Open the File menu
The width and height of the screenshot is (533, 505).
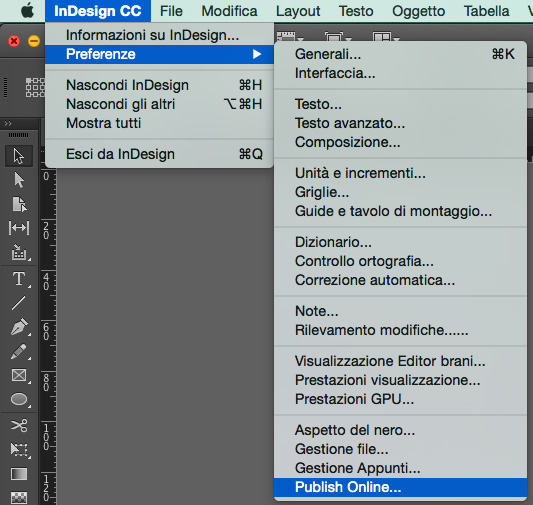(x=171, y=11)
